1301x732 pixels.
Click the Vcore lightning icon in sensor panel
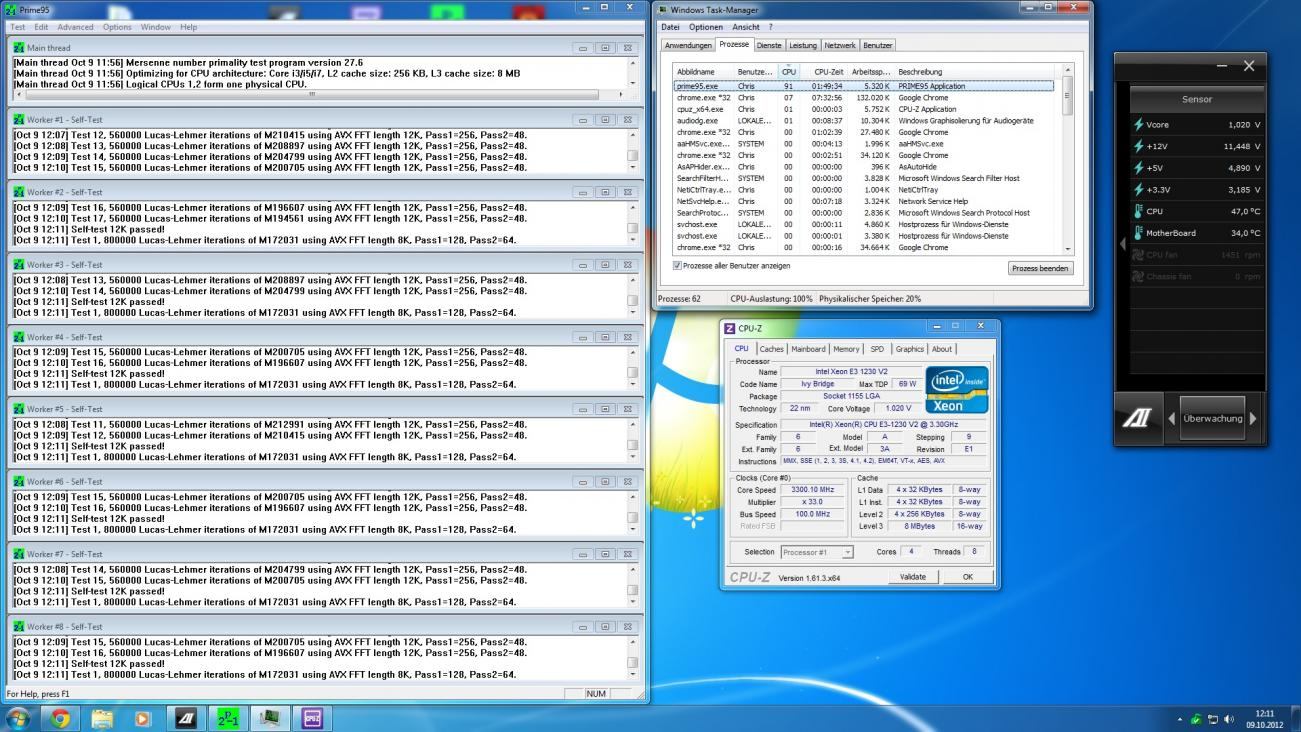click(x=1138, y=125)
